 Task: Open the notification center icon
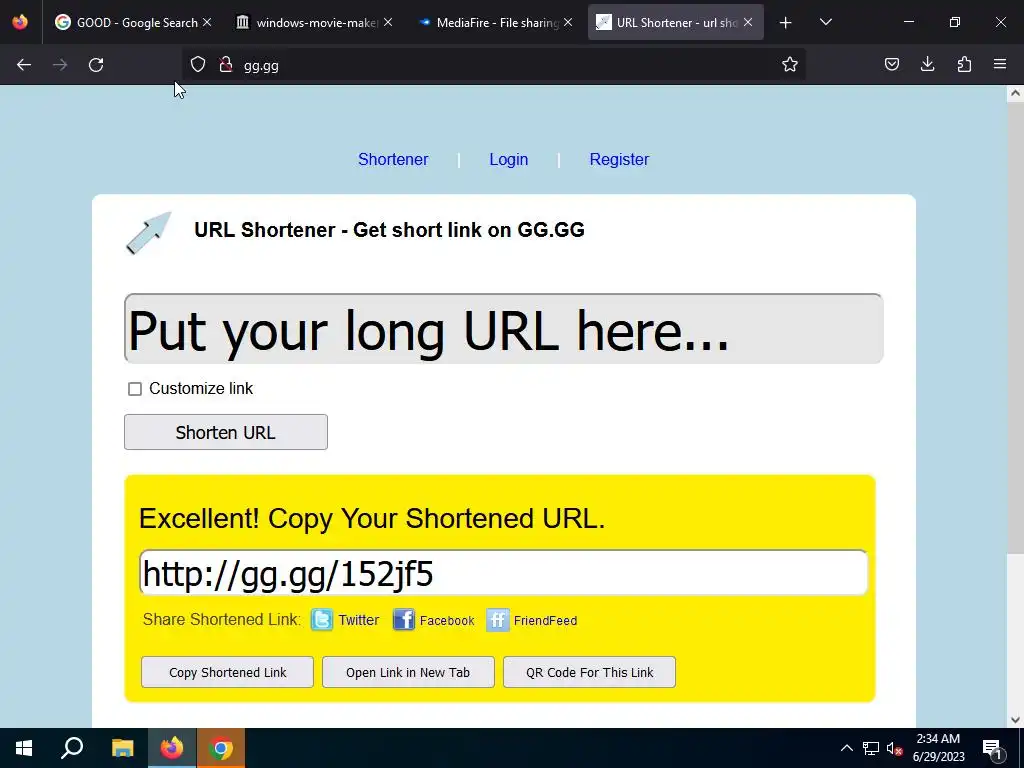click(x=992, y=749)
